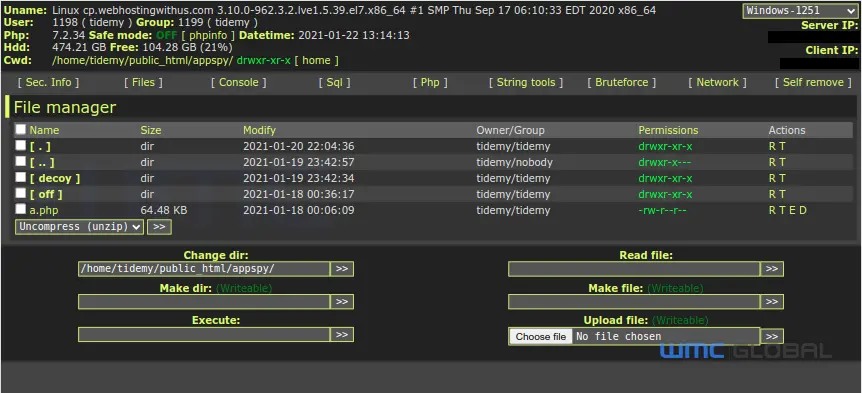Click the [ home ] link next to Cwd
This screenshot has height=393, width=862.
click(317, 60)
